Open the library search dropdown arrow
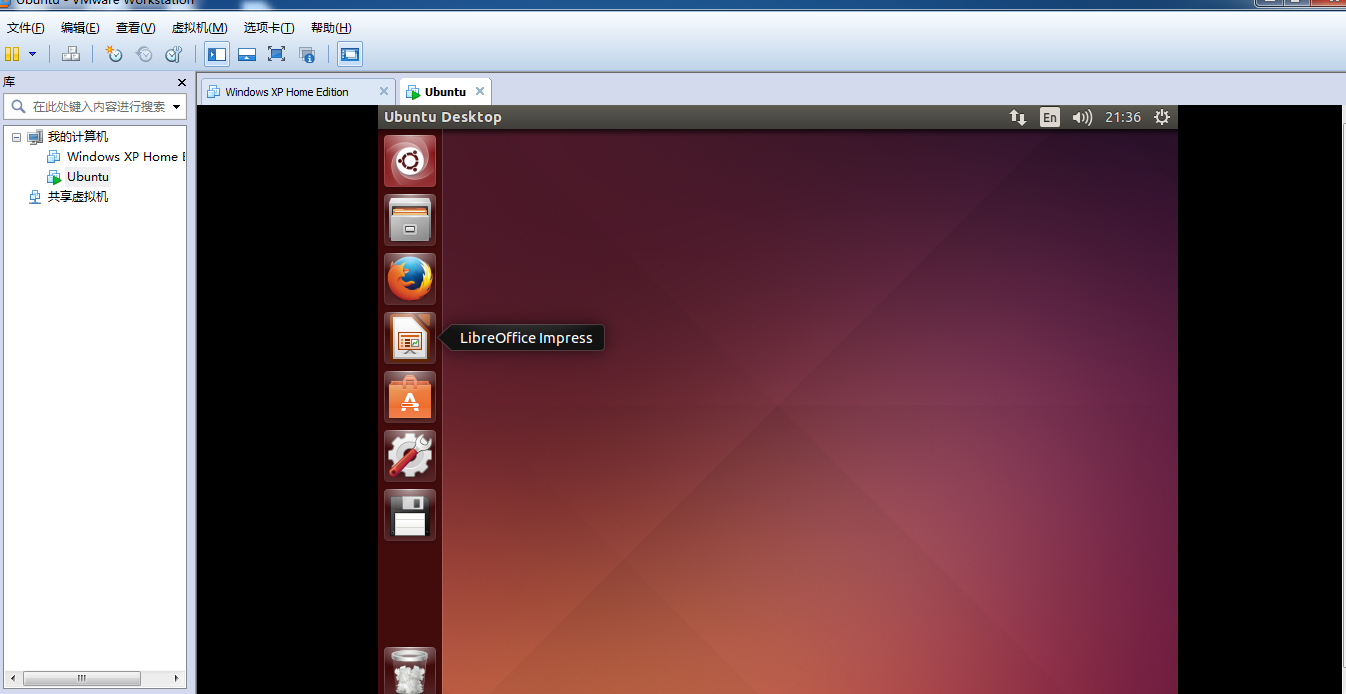 pyautogui.click(x=177, y=106)
